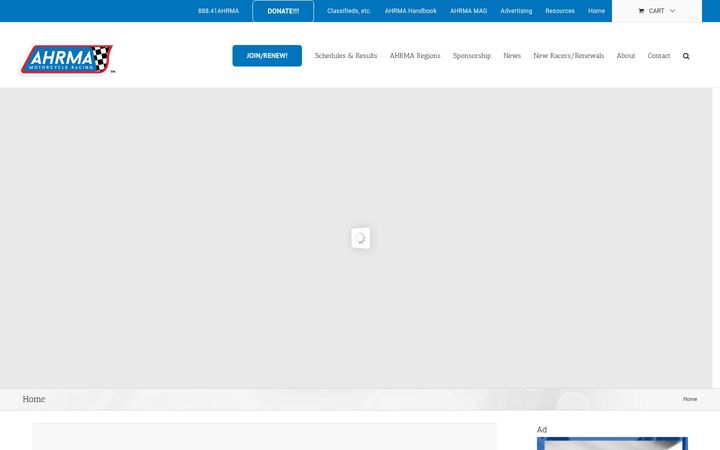Image resolution: width=720 pixels, height=450 pixels.
Task: Open the 888.41AHRMA phone link
Action: 219,11
